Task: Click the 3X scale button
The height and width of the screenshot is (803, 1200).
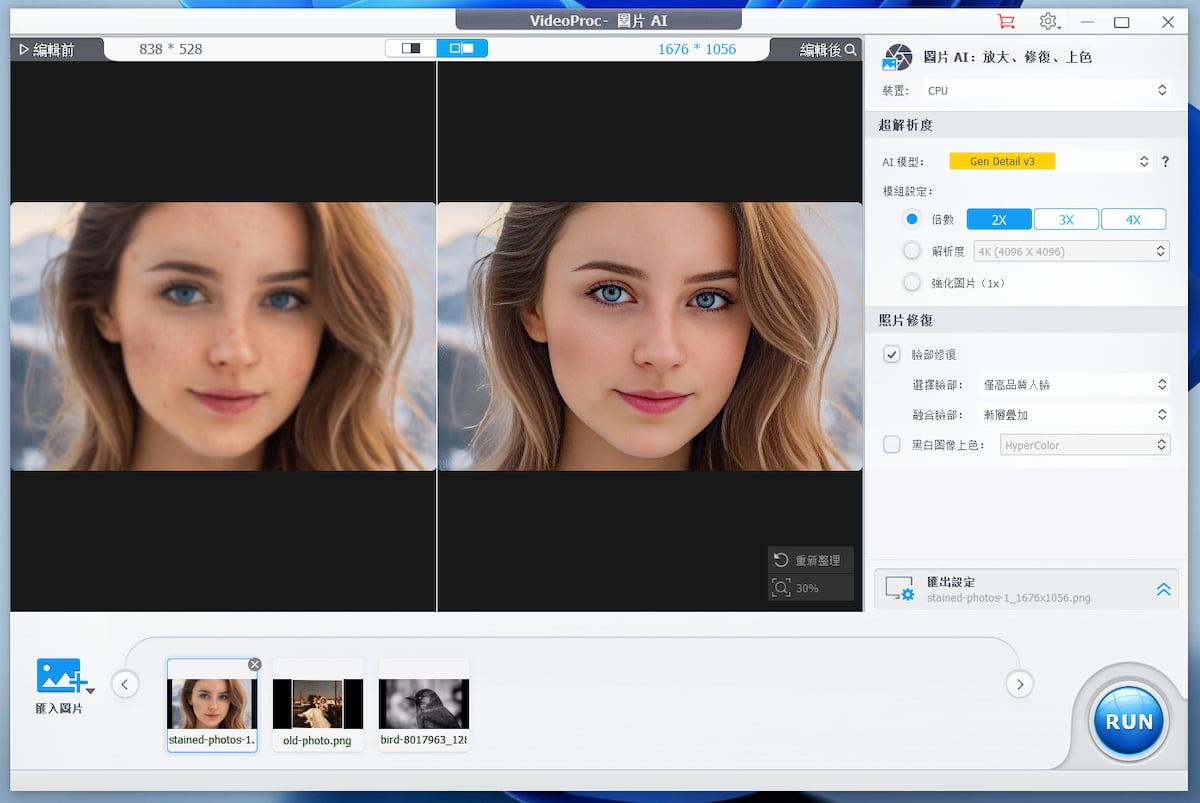Action: 1066,218
